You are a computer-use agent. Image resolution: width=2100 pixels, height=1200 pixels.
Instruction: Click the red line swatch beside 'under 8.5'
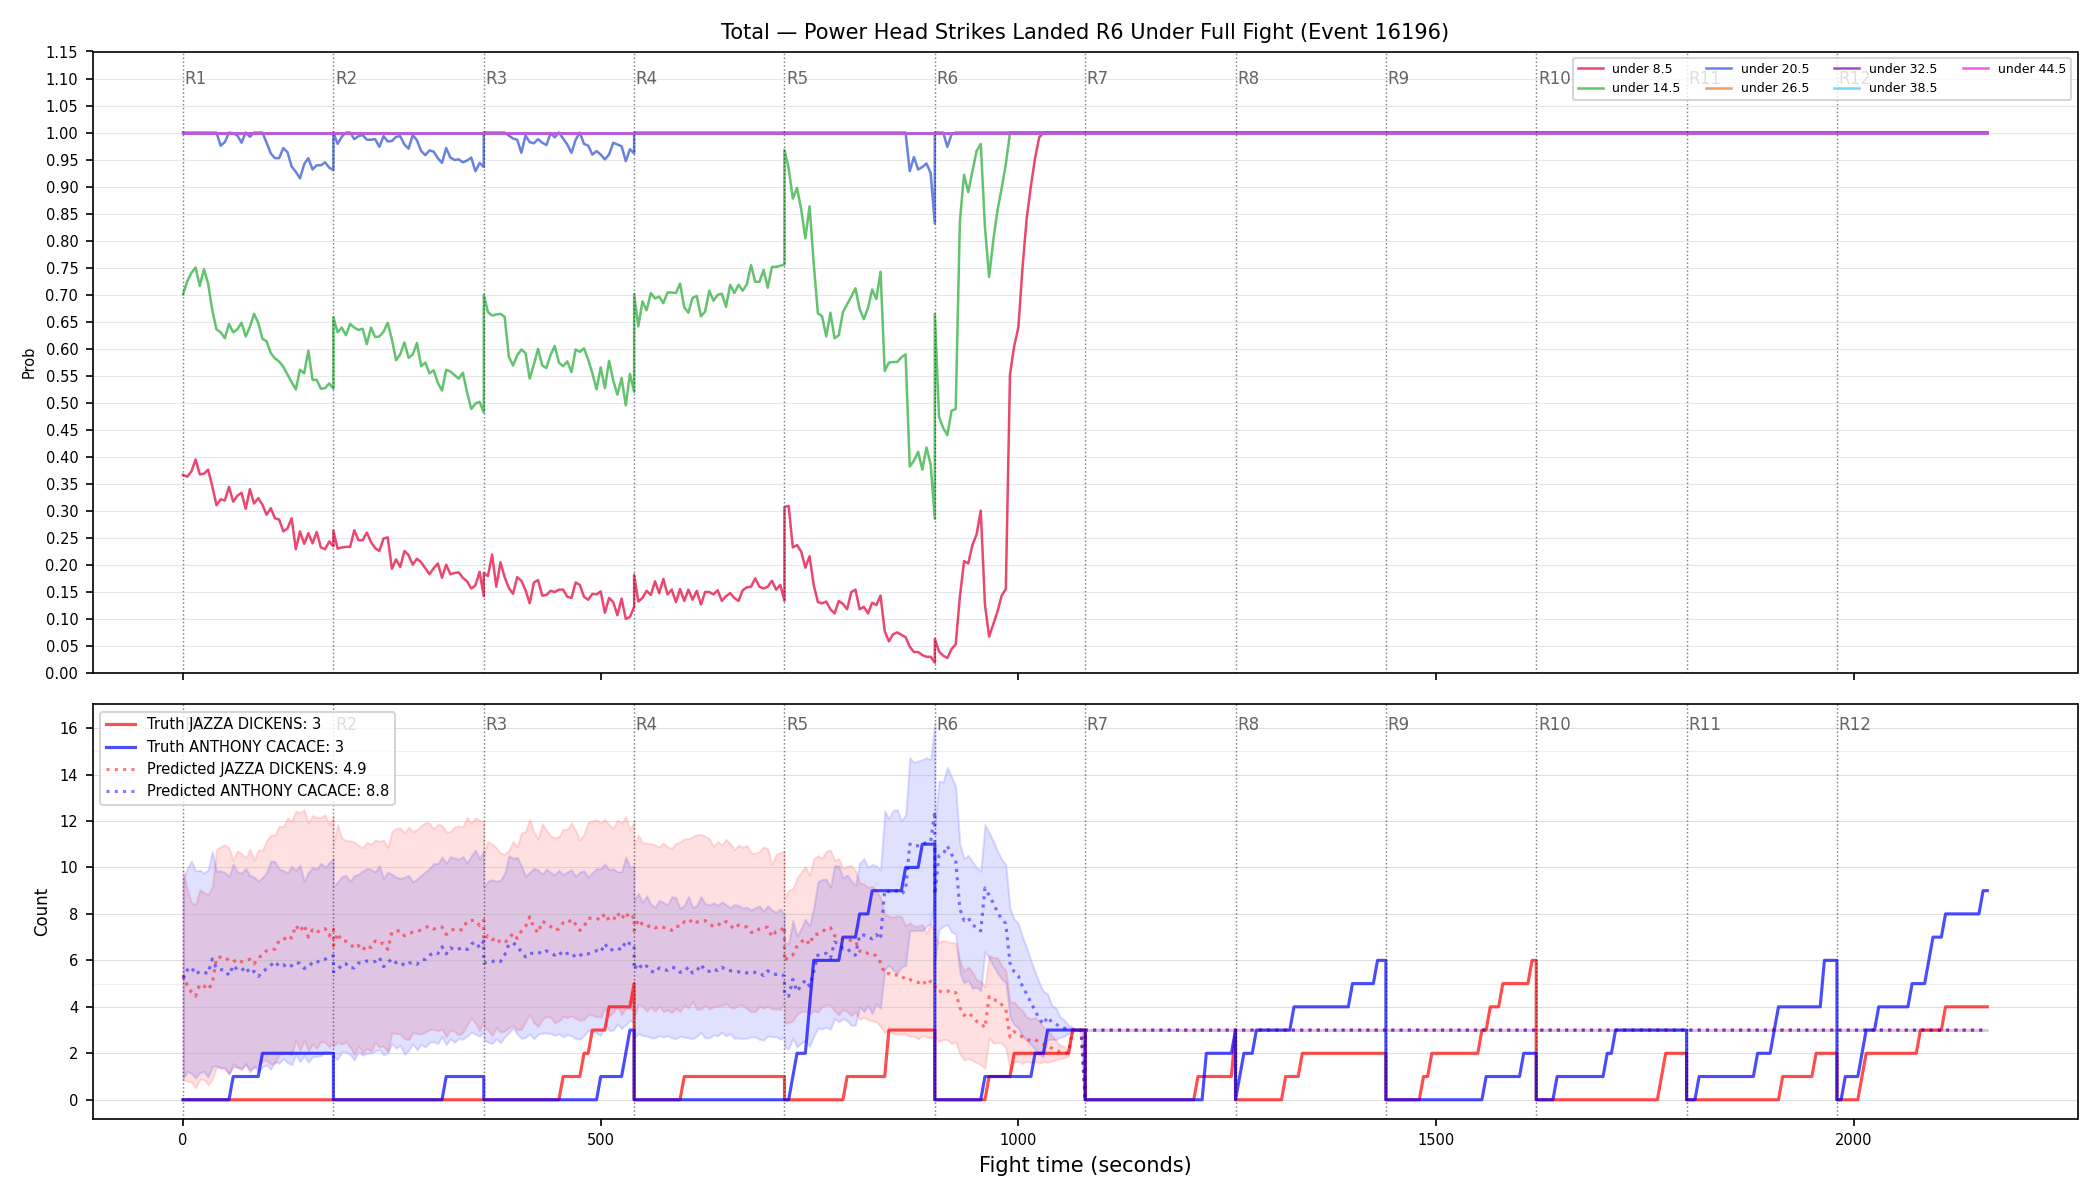[1591, 69]
